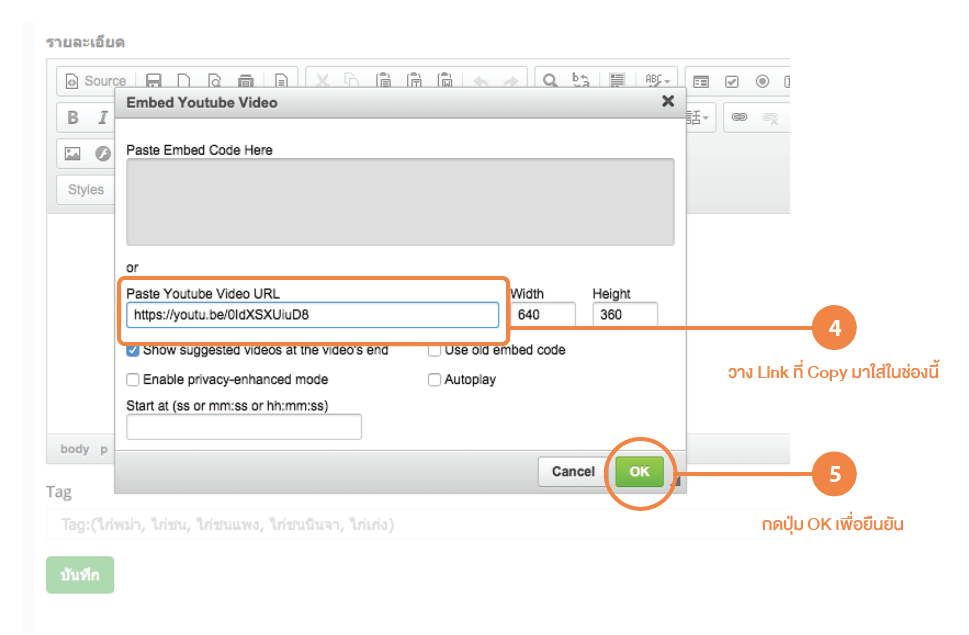
Task: Click the Insert Link toolbar icon
Action: [739, 118]
